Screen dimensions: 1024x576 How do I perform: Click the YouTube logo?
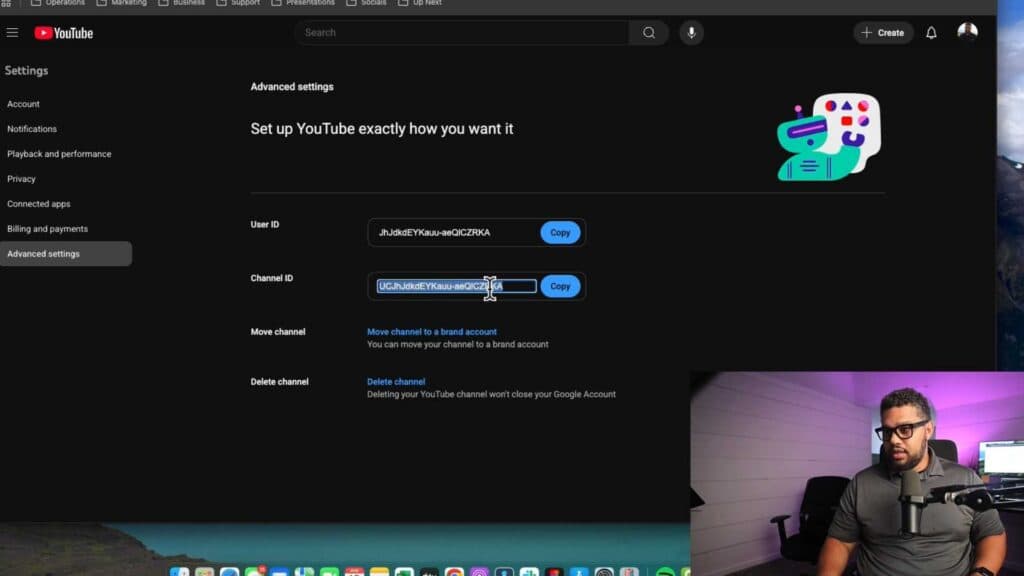[63, 33]
